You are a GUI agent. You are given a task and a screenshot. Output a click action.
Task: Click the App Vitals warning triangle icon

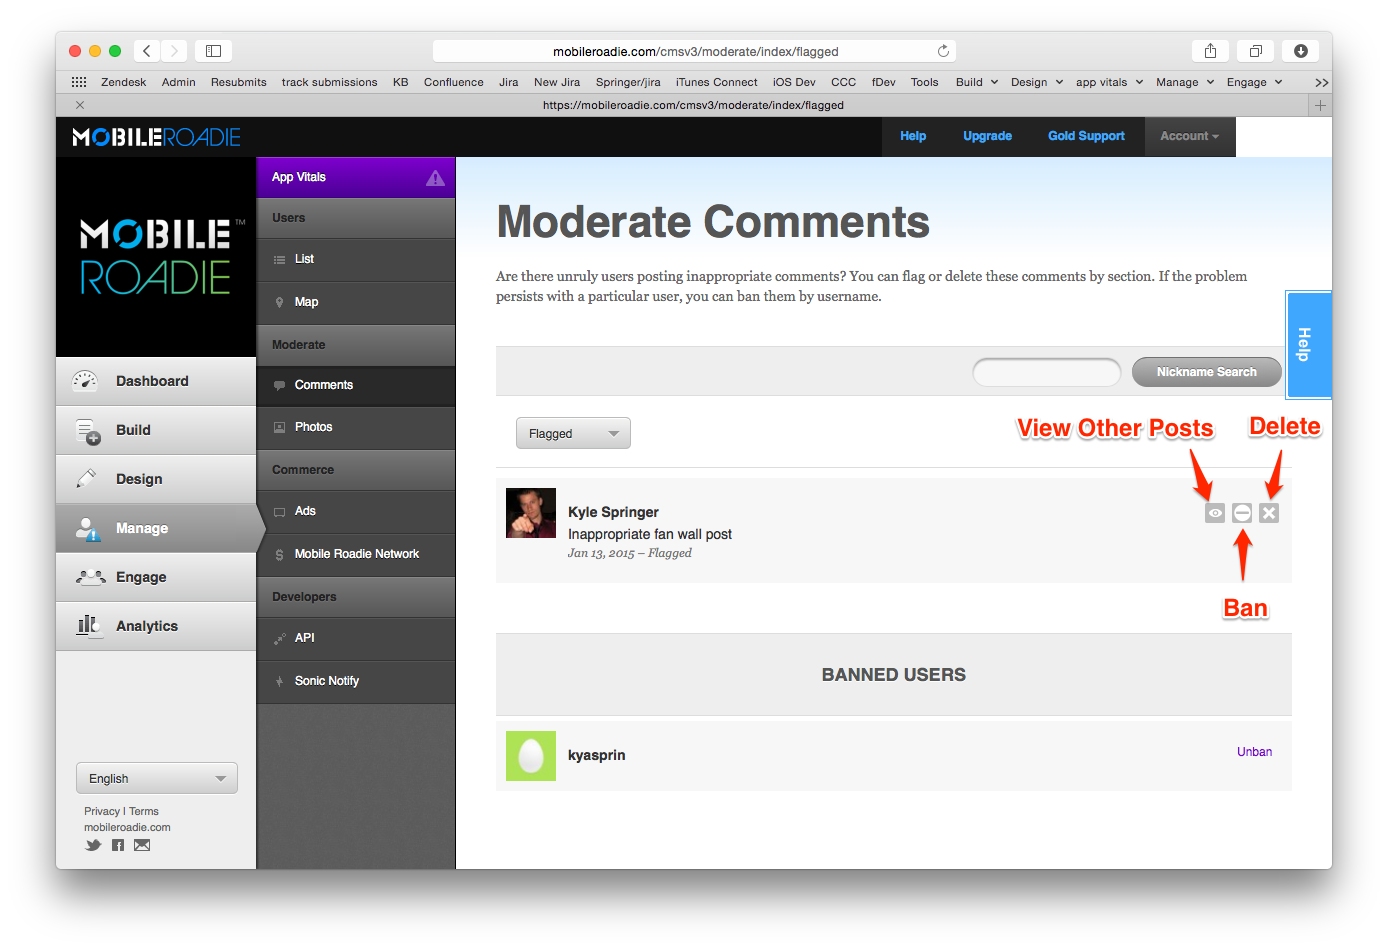click(x=435, y=178)
